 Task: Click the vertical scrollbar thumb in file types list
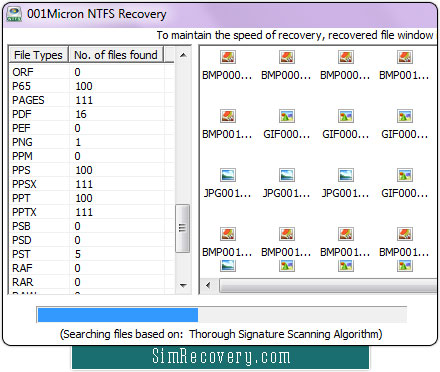182,228
